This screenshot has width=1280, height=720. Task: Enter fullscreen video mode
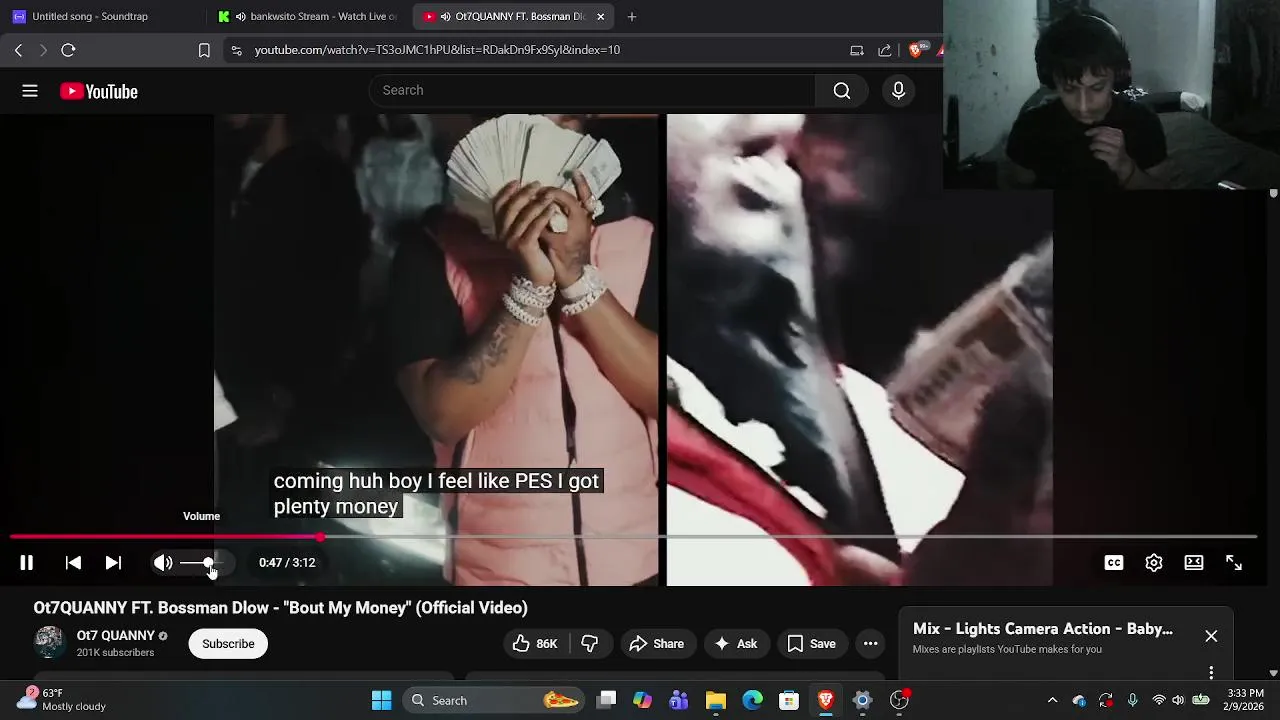point(1234,563)
